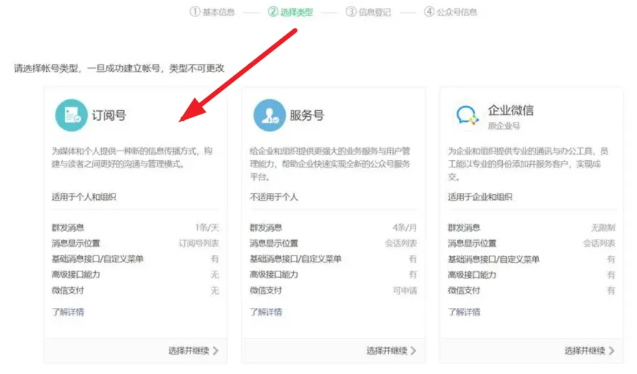Click step ③ 信息登记 in progress bar
The width and height of the screenshot is (637, 374).
click(368, 12)
